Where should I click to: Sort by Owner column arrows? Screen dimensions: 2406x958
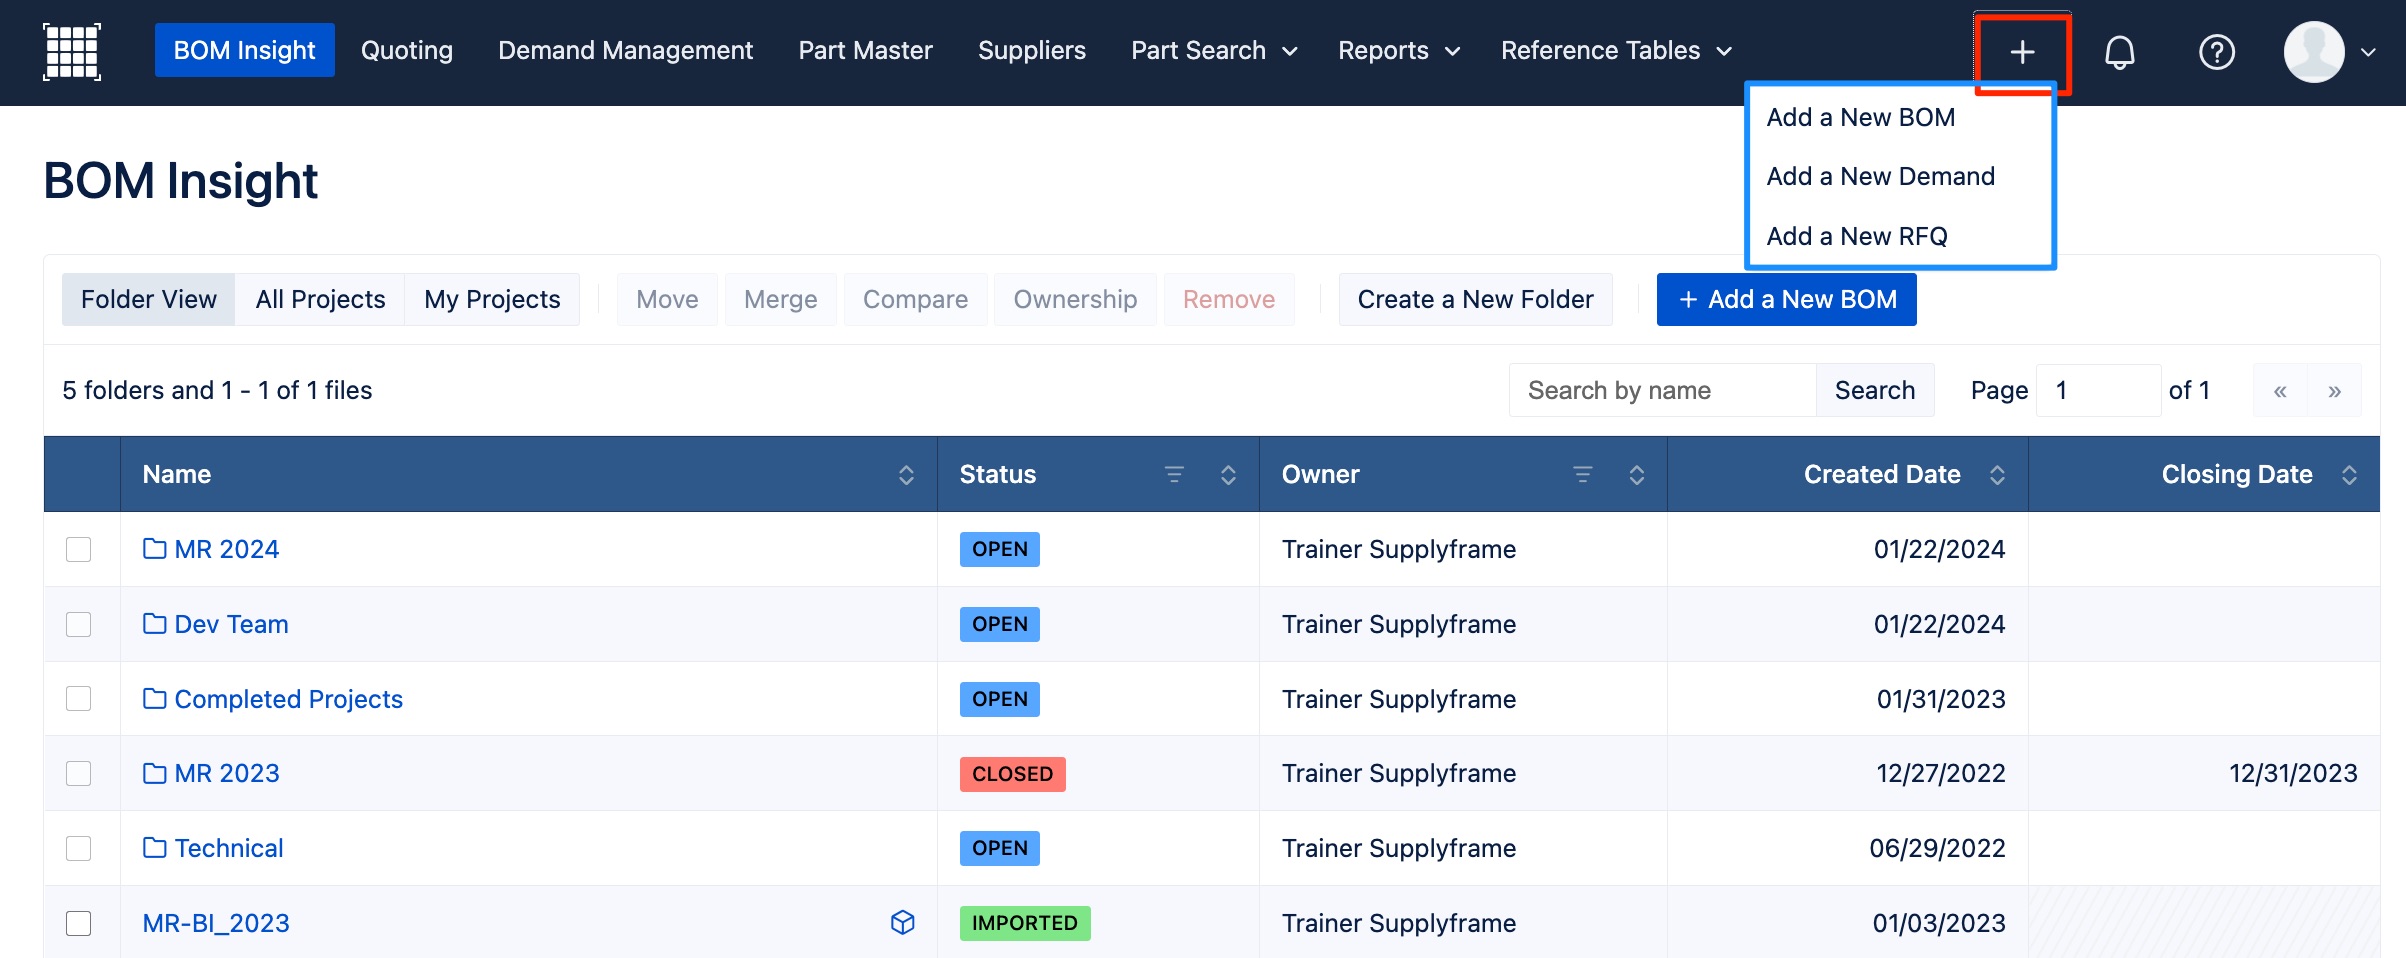point(1636,475)
